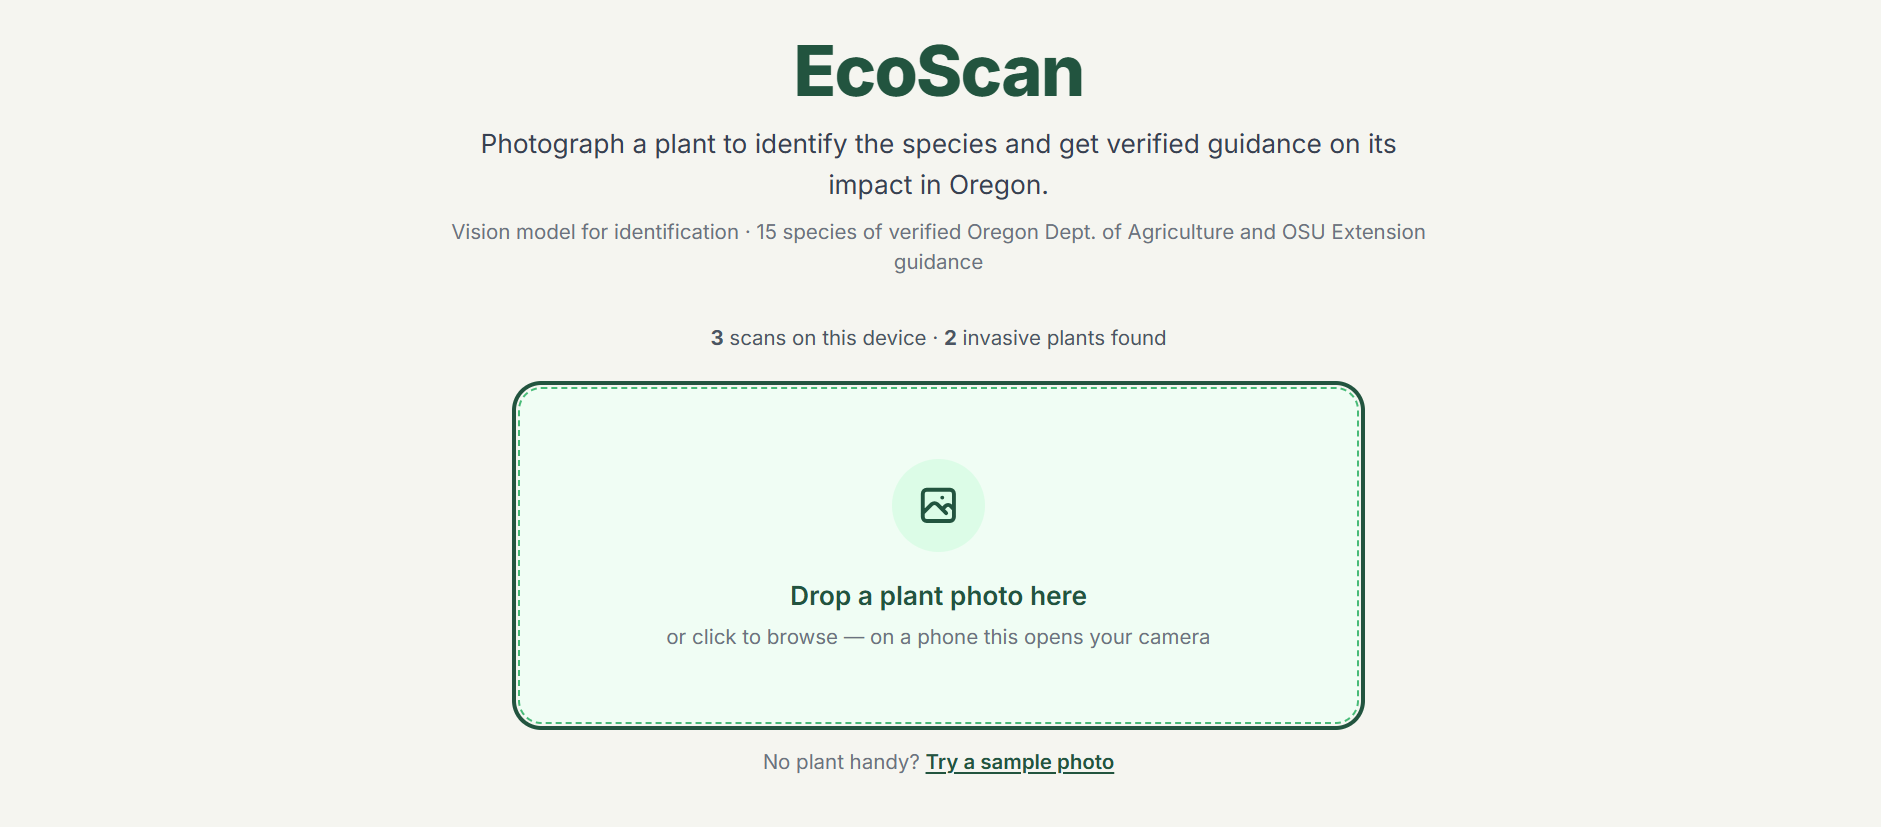Click the 3 scans on this device counter

pos(818,338)
